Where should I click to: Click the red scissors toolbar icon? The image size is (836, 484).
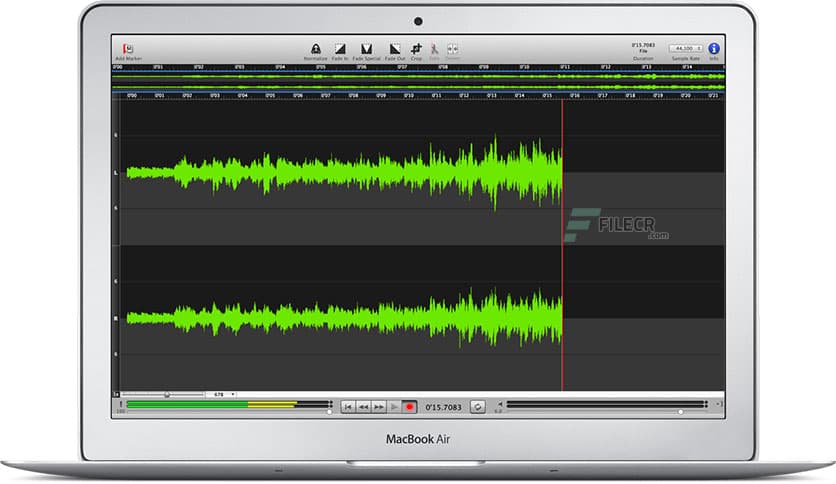(435, 49)
